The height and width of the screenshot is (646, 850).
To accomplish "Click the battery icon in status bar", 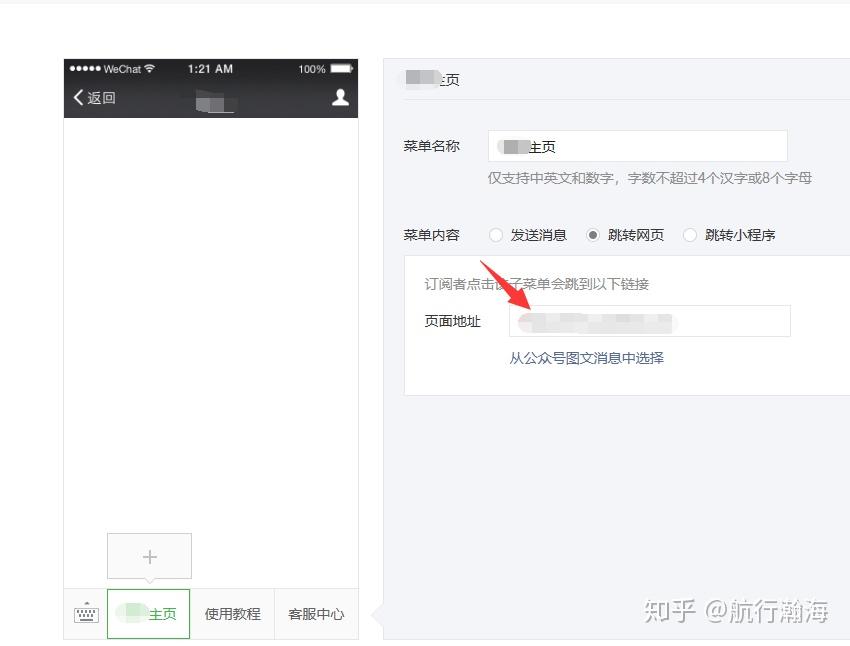I will [x=342, y=69].
